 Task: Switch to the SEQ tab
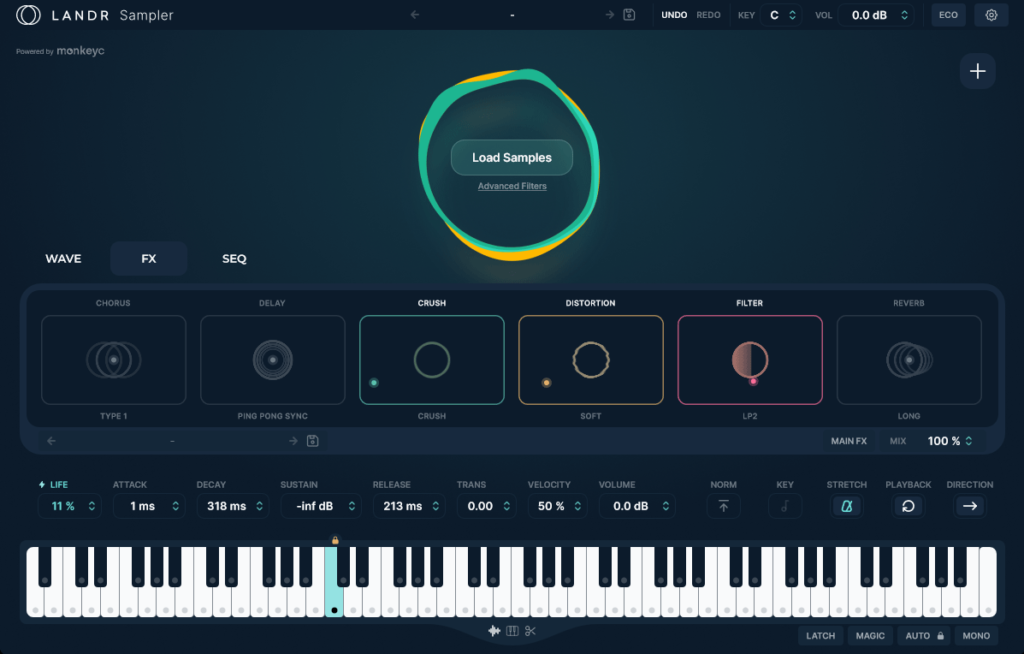234,259
